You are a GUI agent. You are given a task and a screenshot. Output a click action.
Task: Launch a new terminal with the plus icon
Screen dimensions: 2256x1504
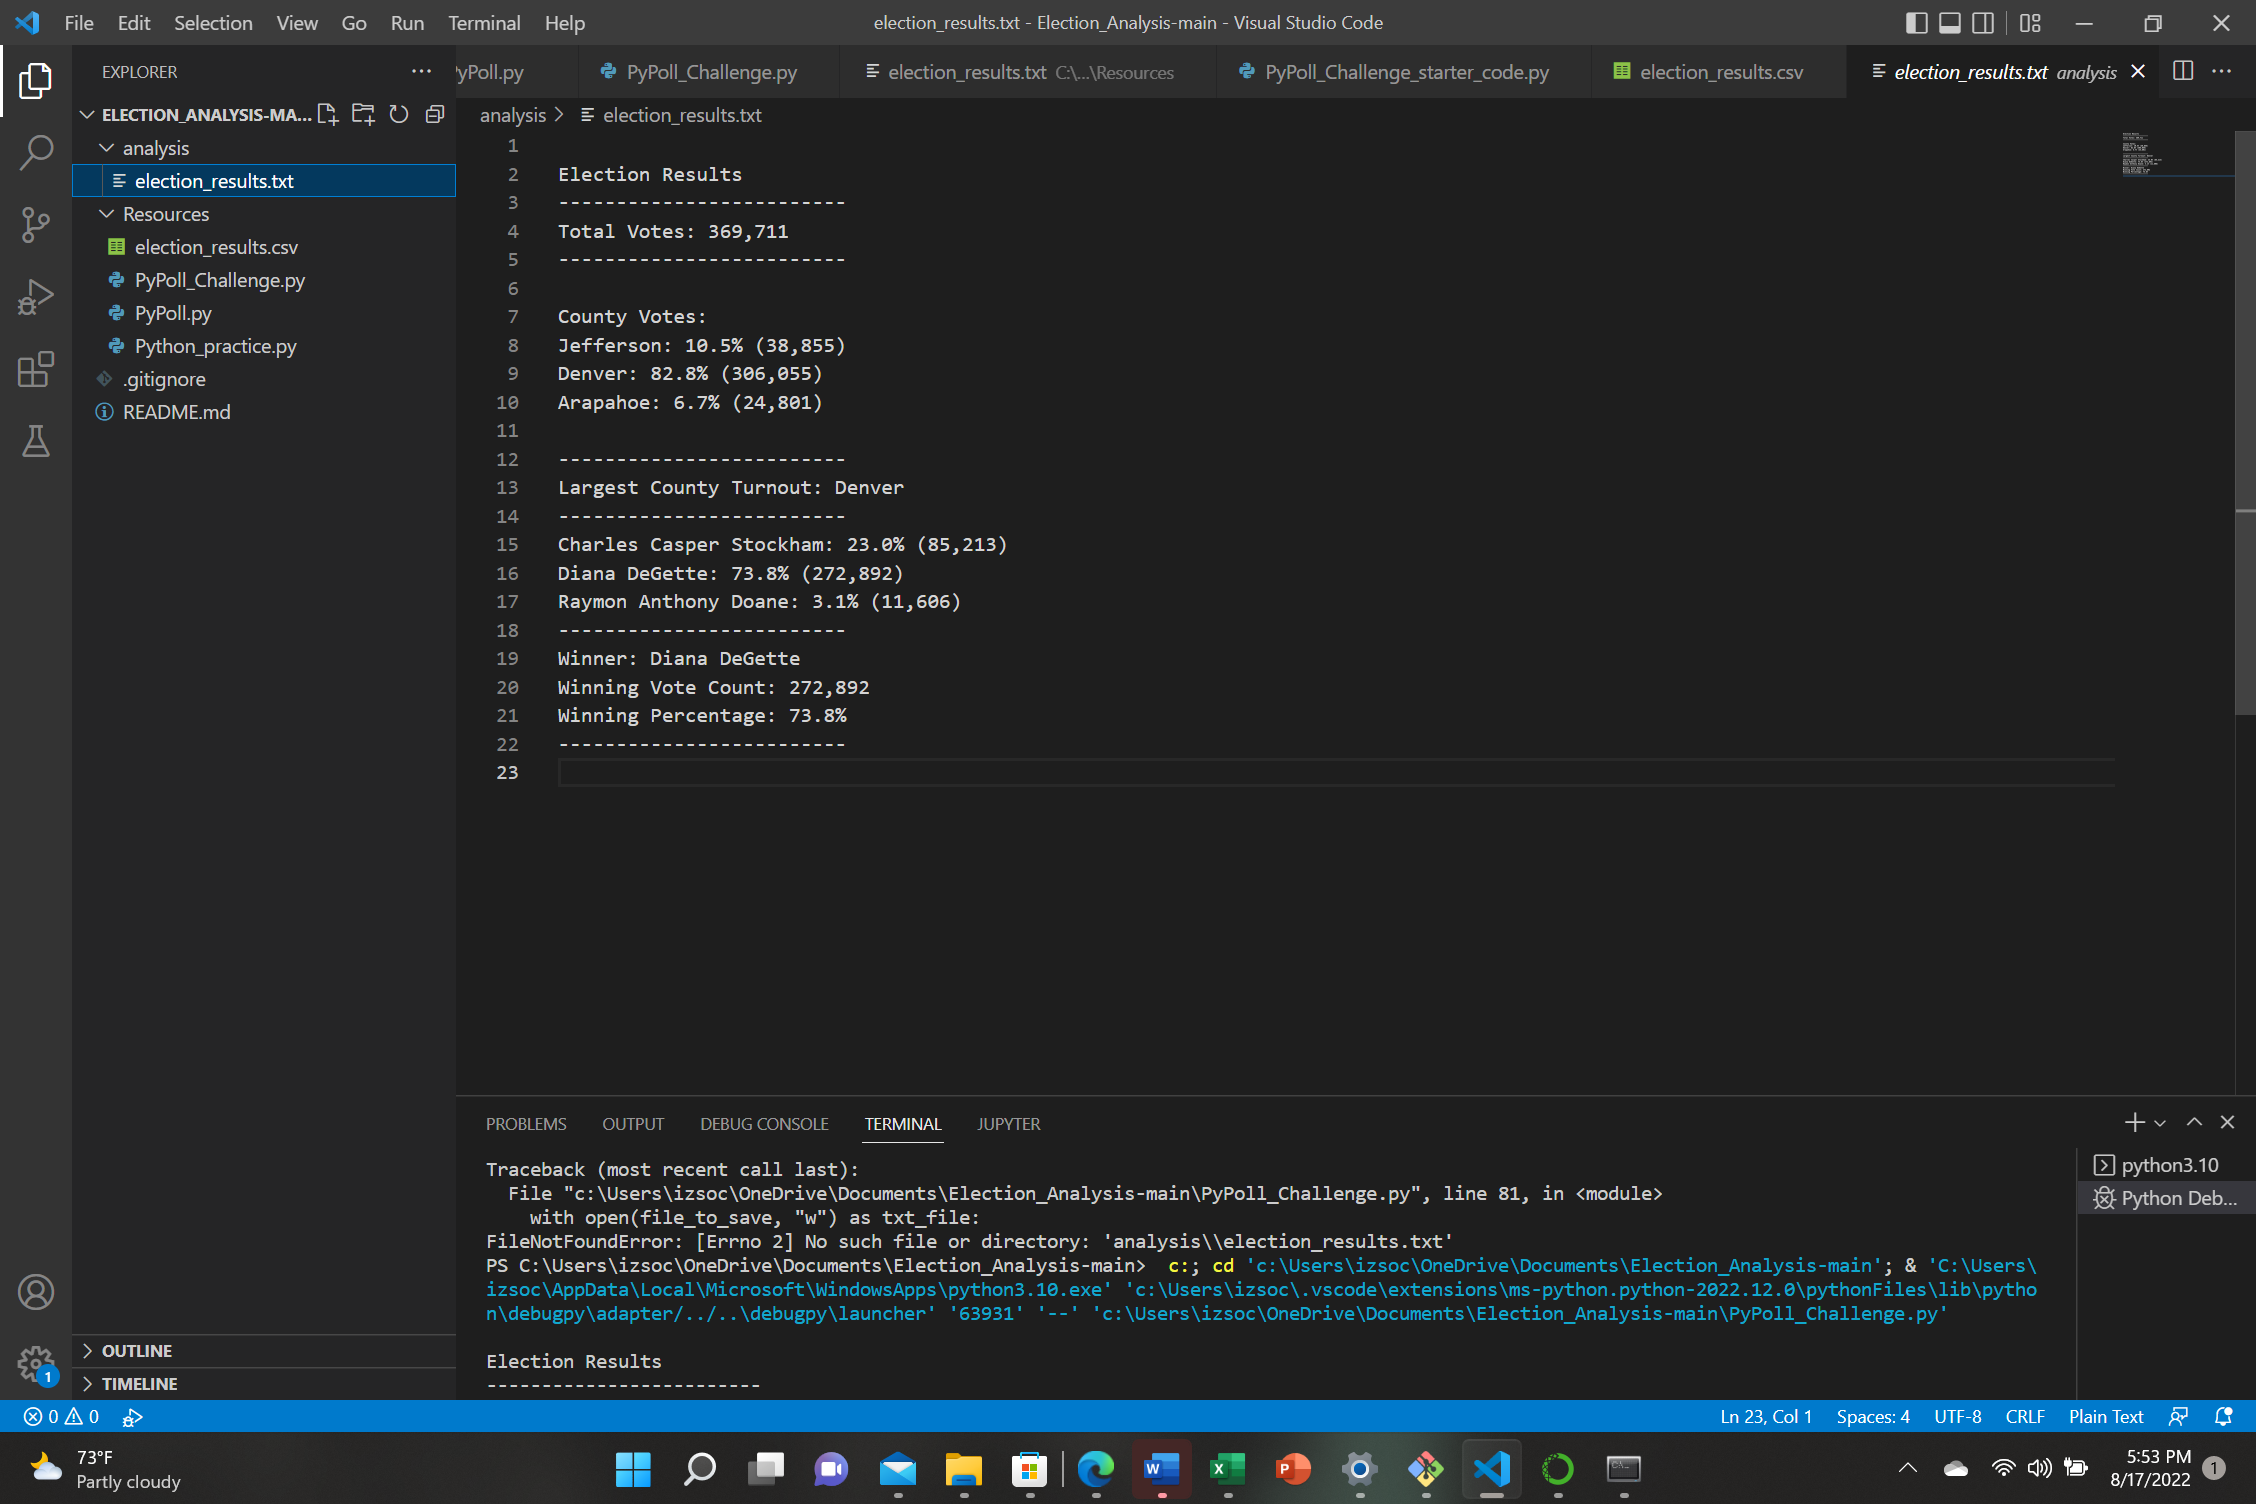point(2135,1122)
